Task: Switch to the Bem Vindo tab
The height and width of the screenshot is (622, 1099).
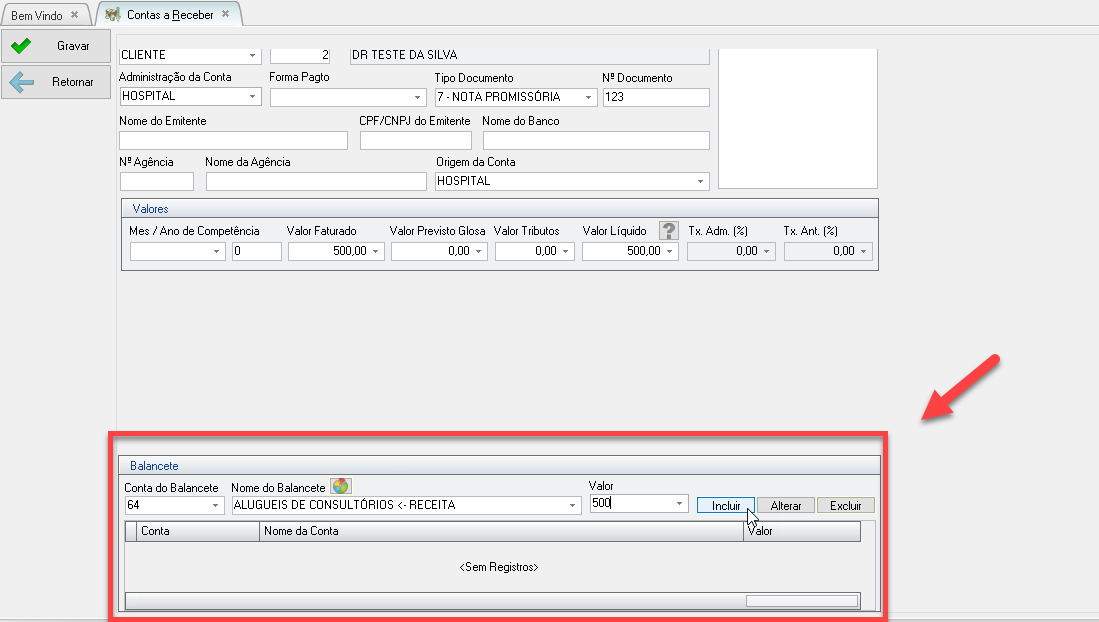Action: pyautogui.click(x=37, y=15)
